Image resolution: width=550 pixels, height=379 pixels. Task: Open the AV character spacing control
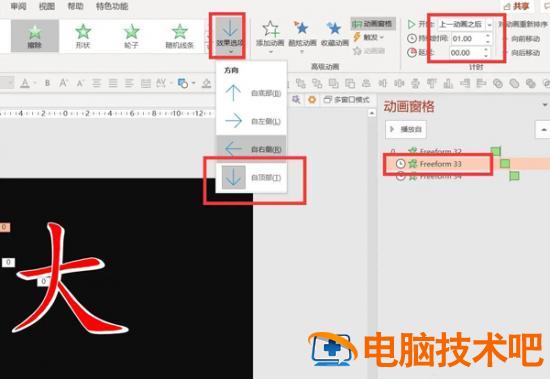(x=161, y=83)
